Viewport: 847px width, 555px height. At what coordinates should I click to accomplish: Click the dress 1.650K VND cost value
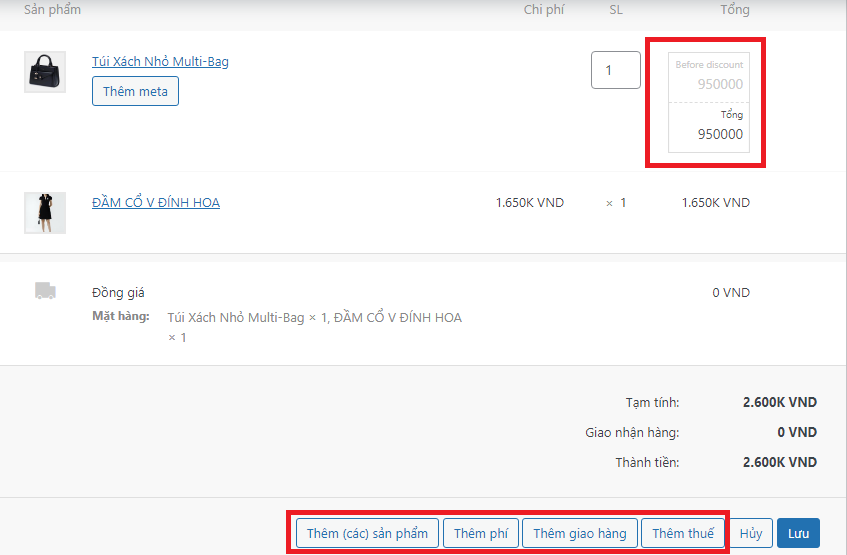tap(529, 203)
